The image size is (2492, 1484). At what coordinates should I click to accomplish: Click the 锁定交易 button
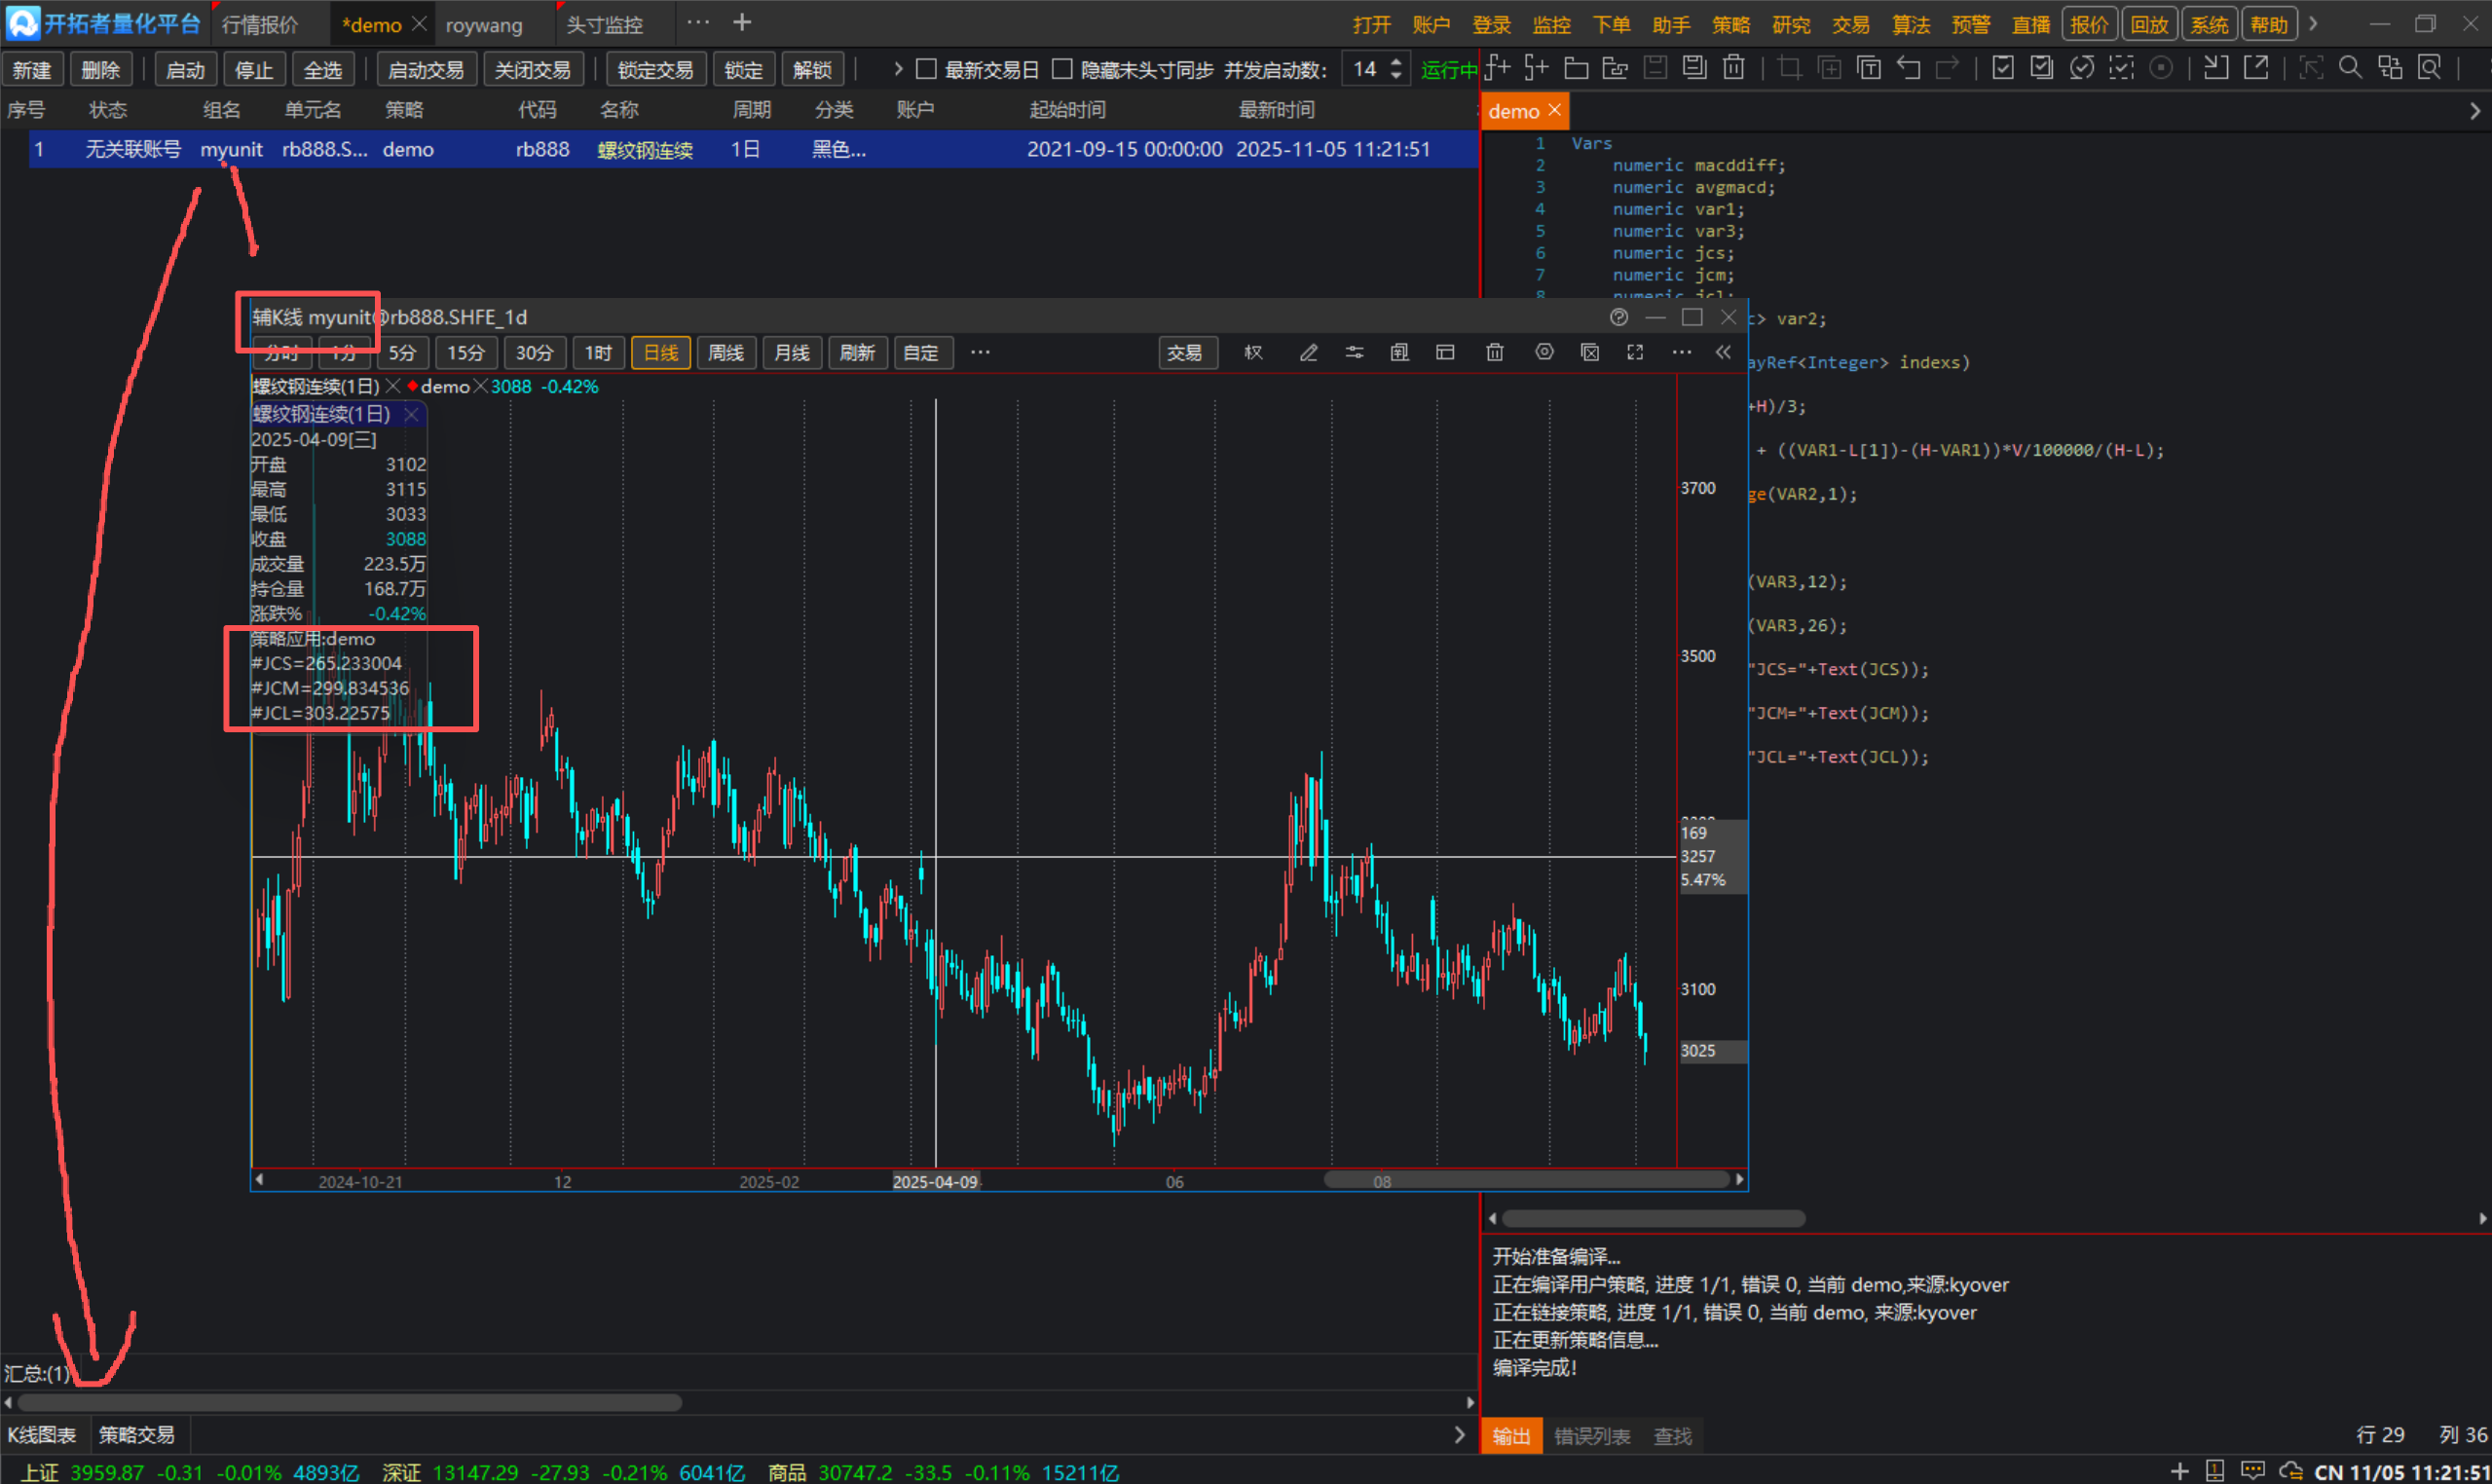tap(655, 70)
